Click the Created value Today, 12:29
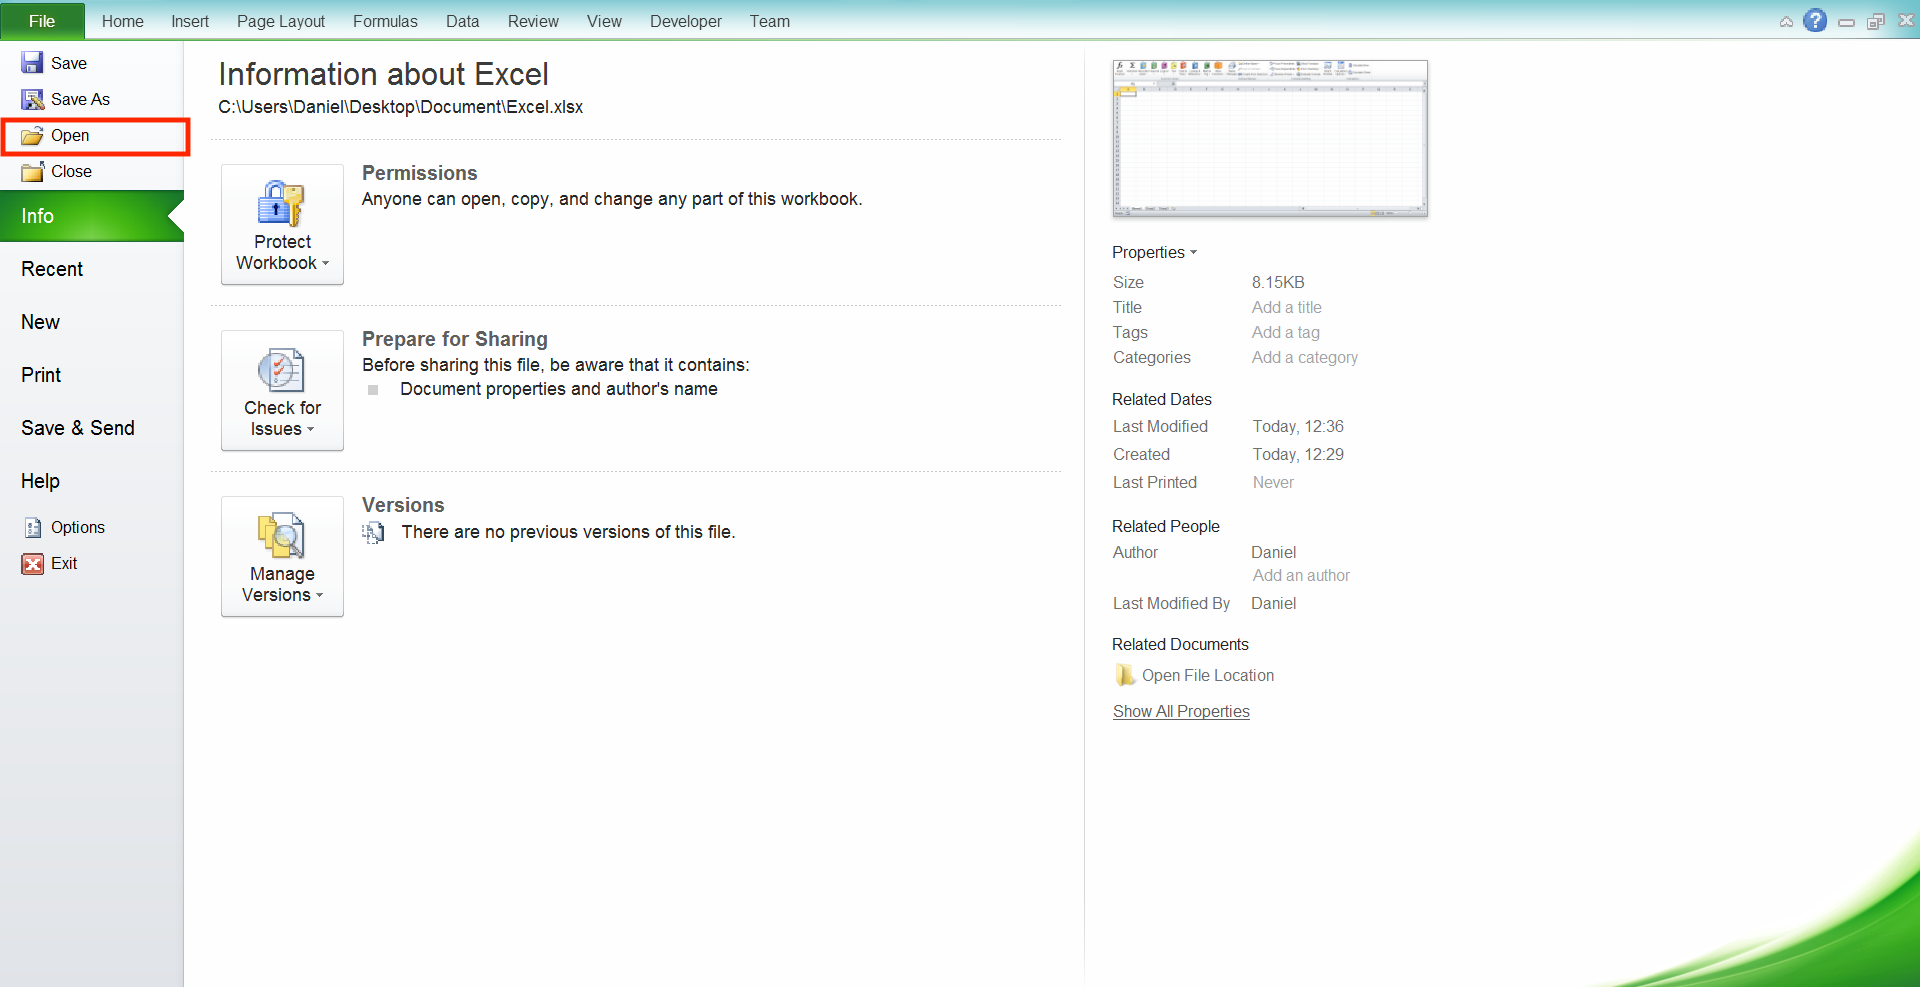1920x987 pixels. pyautogui.click(x=1298, y=454)
